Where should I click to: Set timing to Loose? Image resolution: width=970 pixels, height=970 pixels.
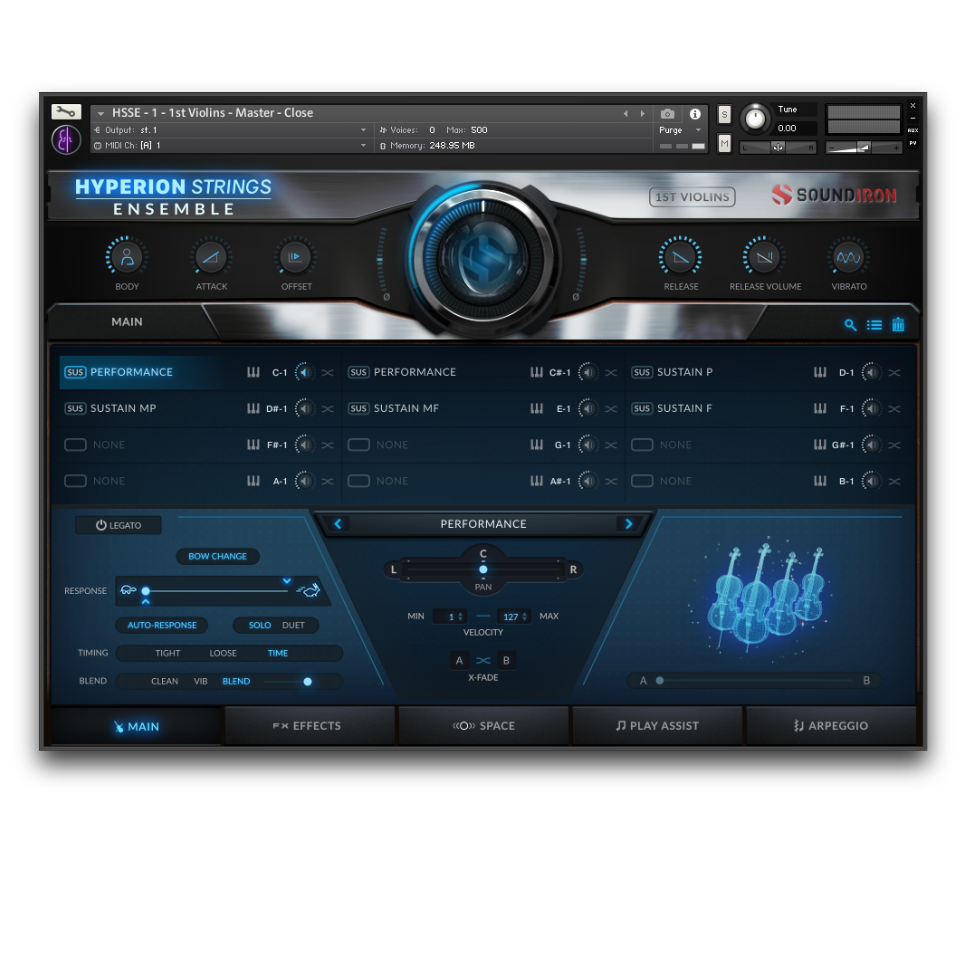223,653
